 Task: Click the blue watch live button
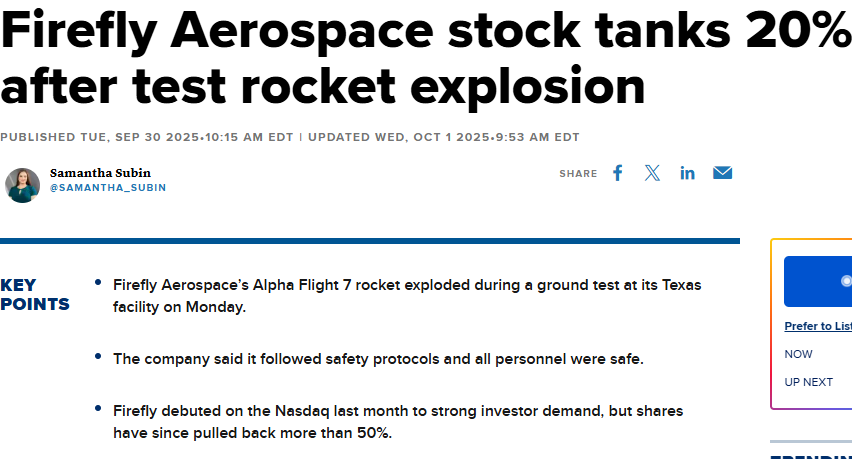coord(817,281)
